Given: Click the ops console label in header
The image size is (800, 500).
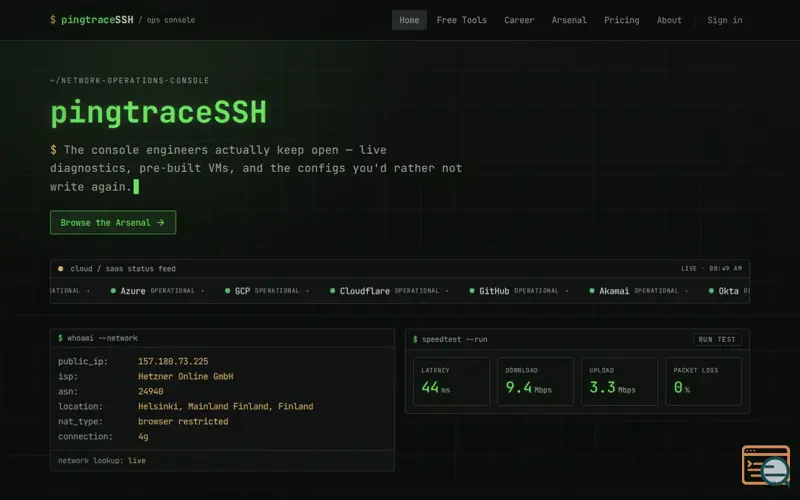Looking at the screenshot, I should pyautogui.click(x=171, y=20).
